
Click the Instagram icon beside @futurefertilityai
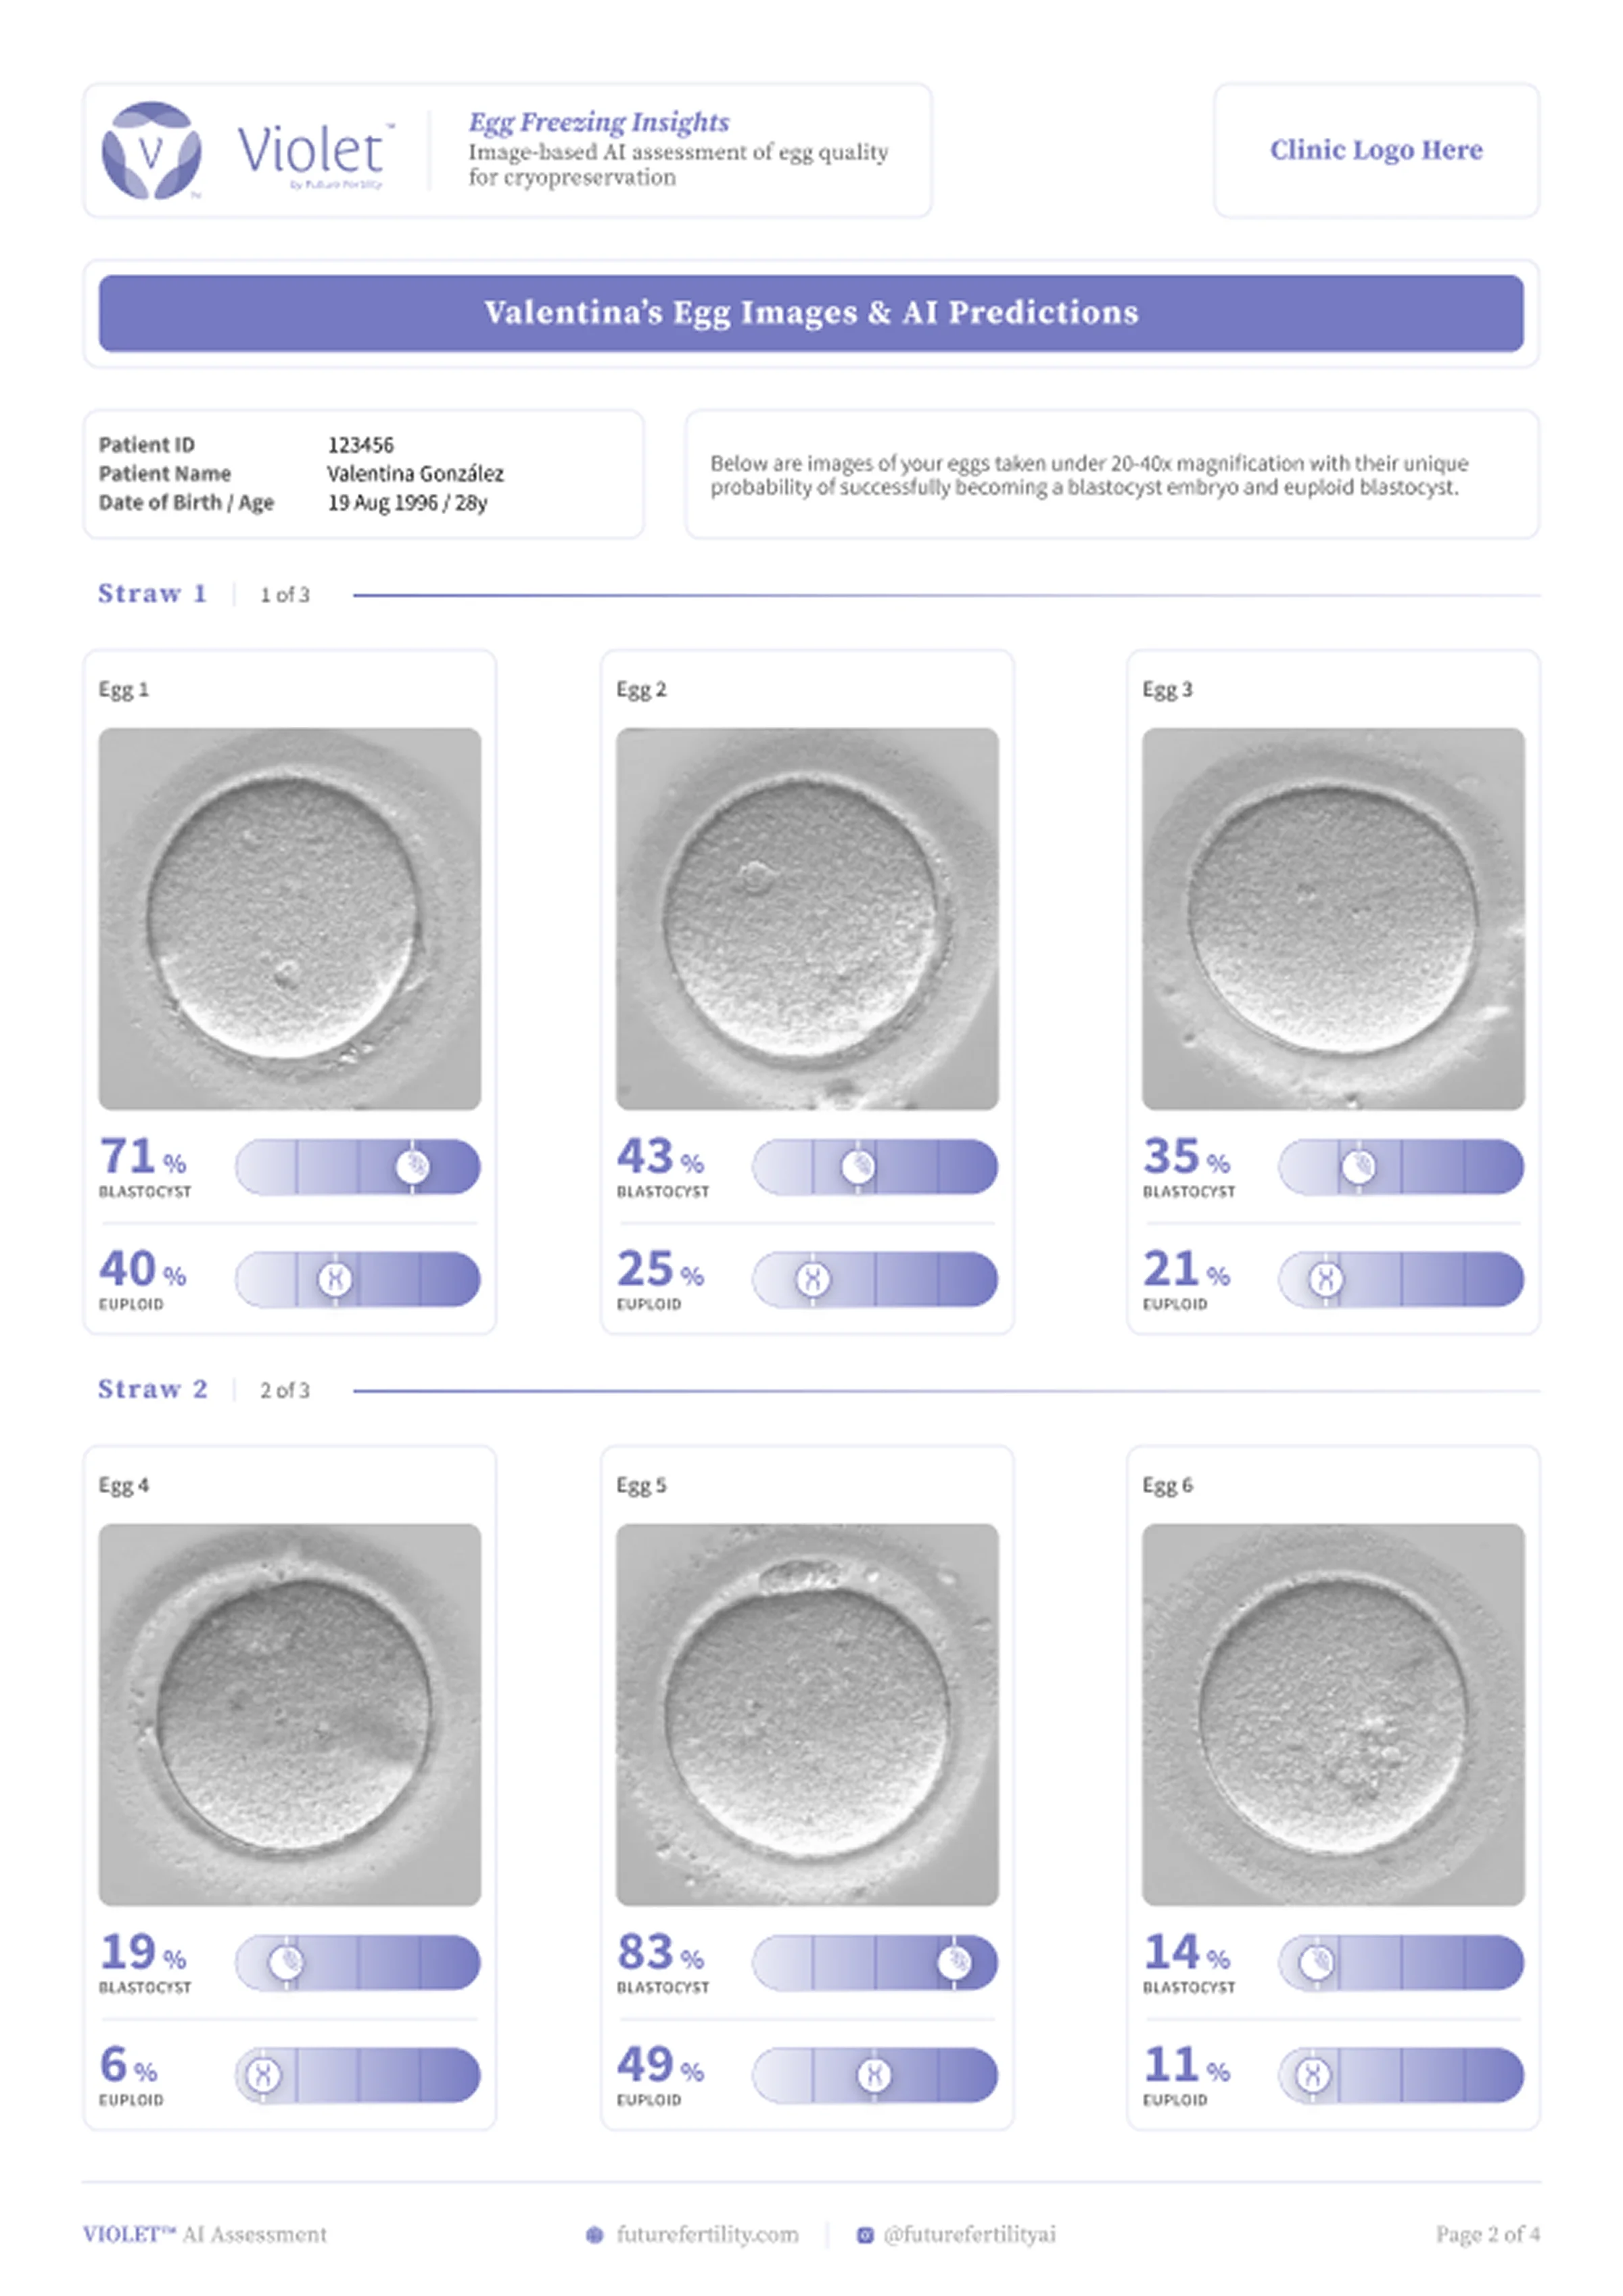click(x=865, y=2234)
